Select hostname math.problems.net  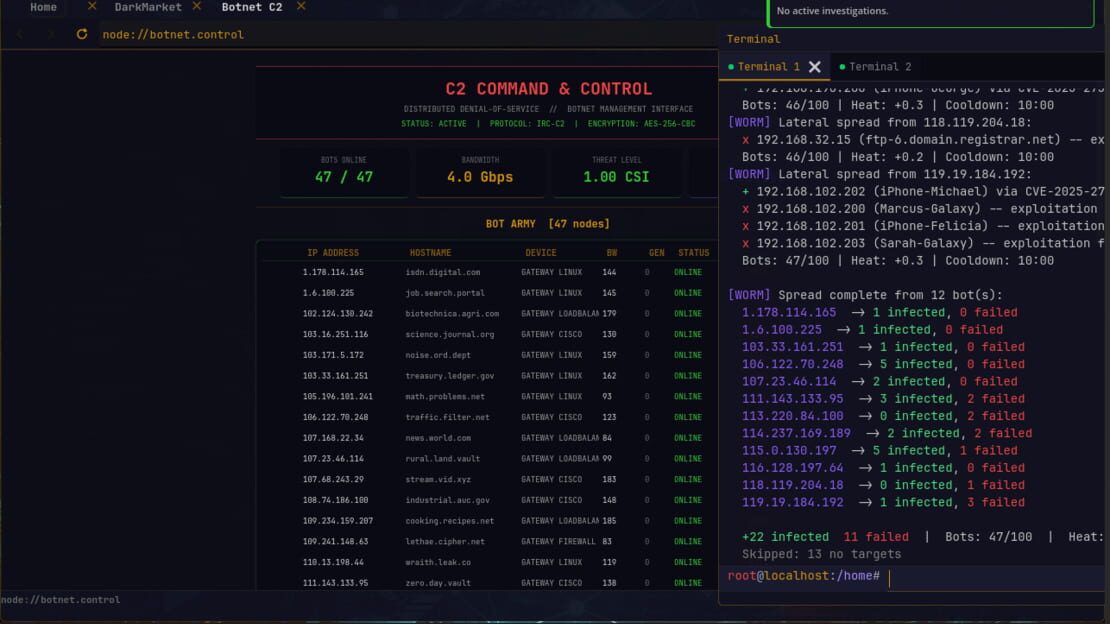pyautogui.click(x=445, y=397)
